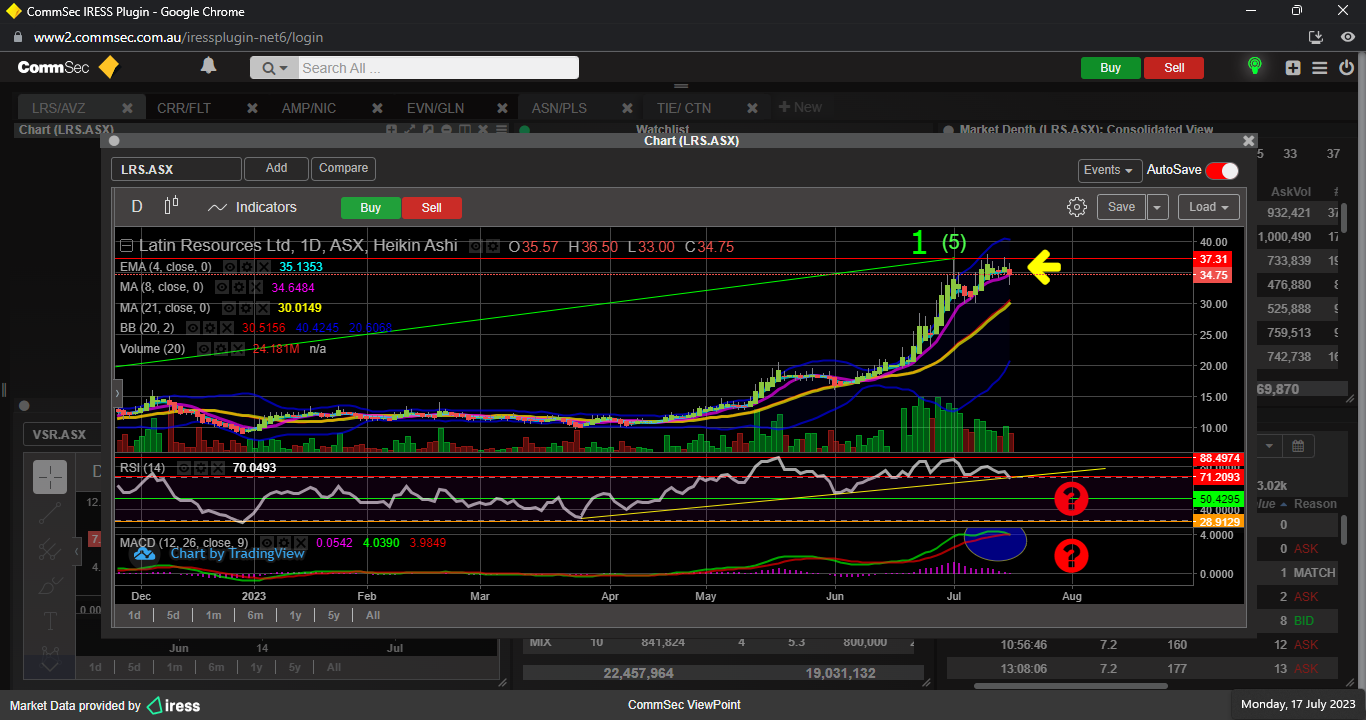Screen dimensions: 1366x720
Task: Select the text tool in VSR.ASX chart
Action: (x=50, y=621)
